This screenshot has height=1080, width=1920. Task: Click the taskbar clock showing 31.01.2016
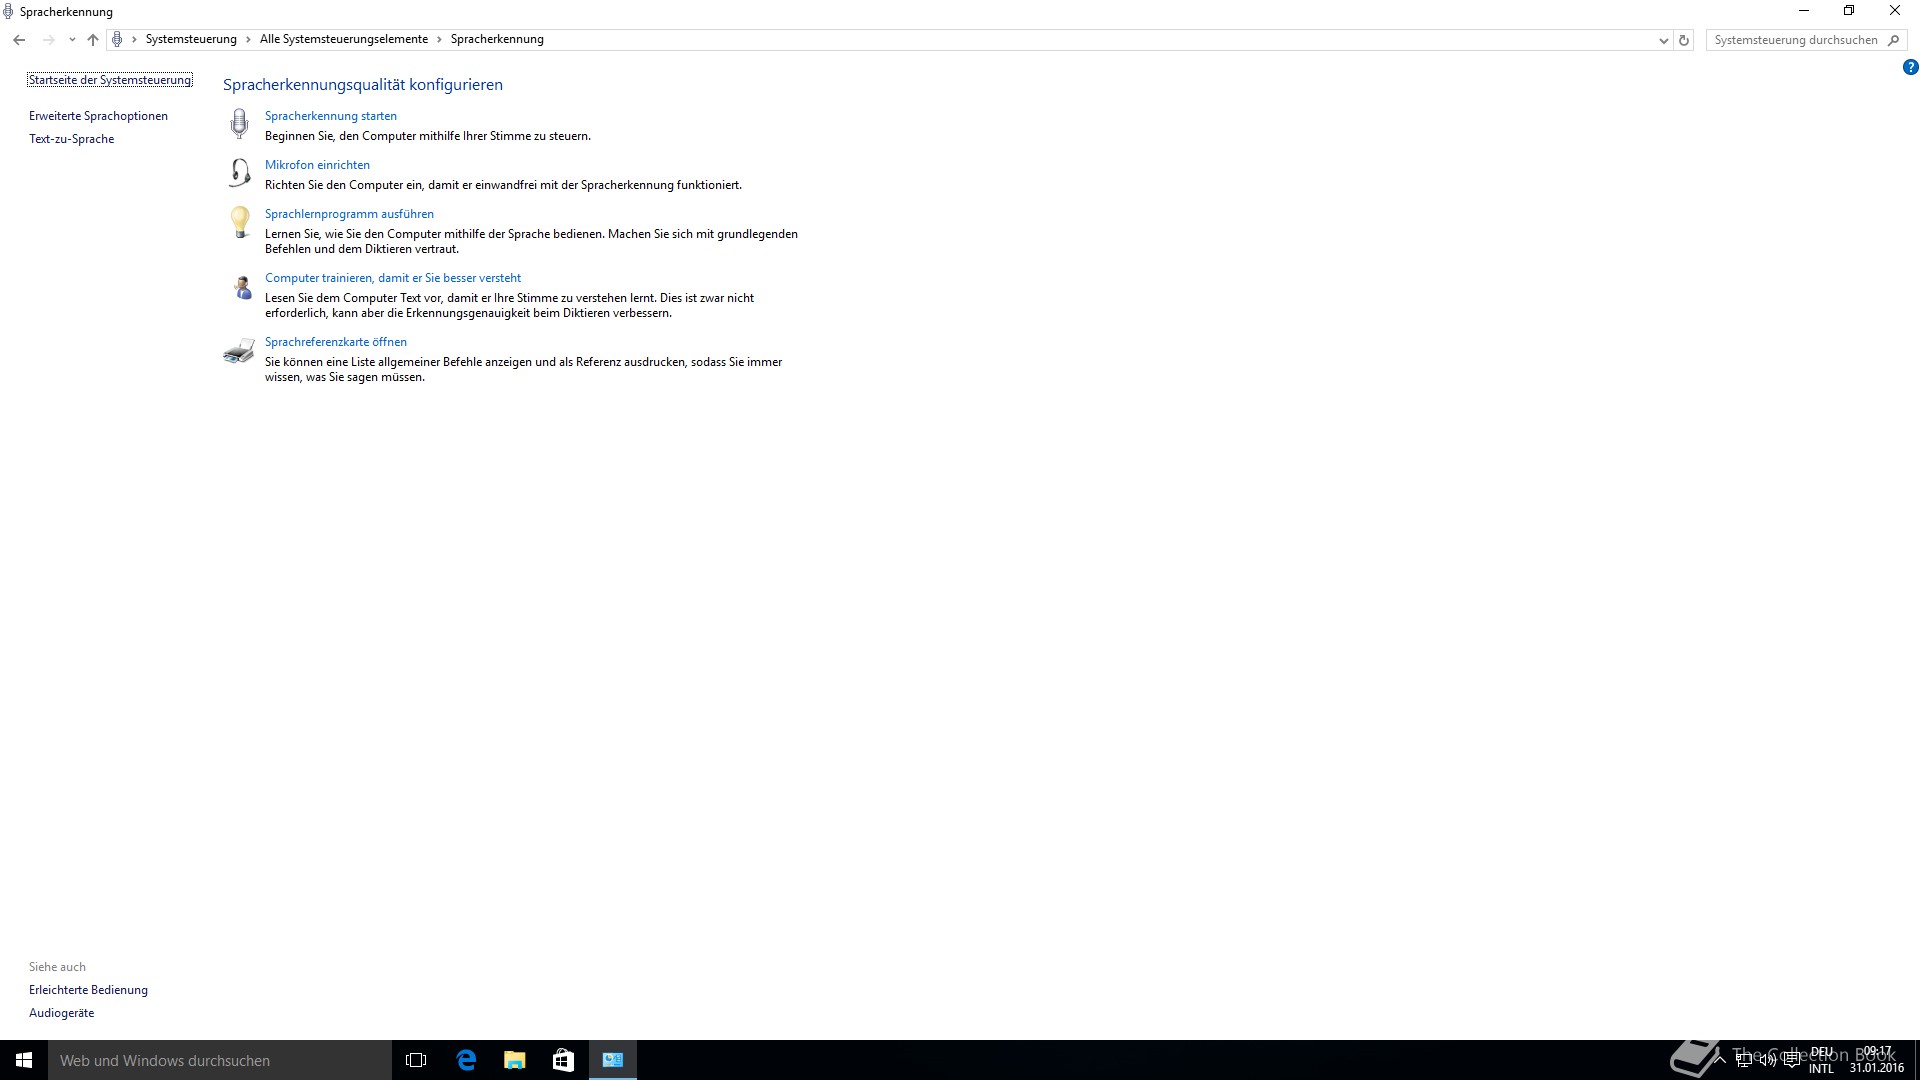[x=1877, y=1060]
